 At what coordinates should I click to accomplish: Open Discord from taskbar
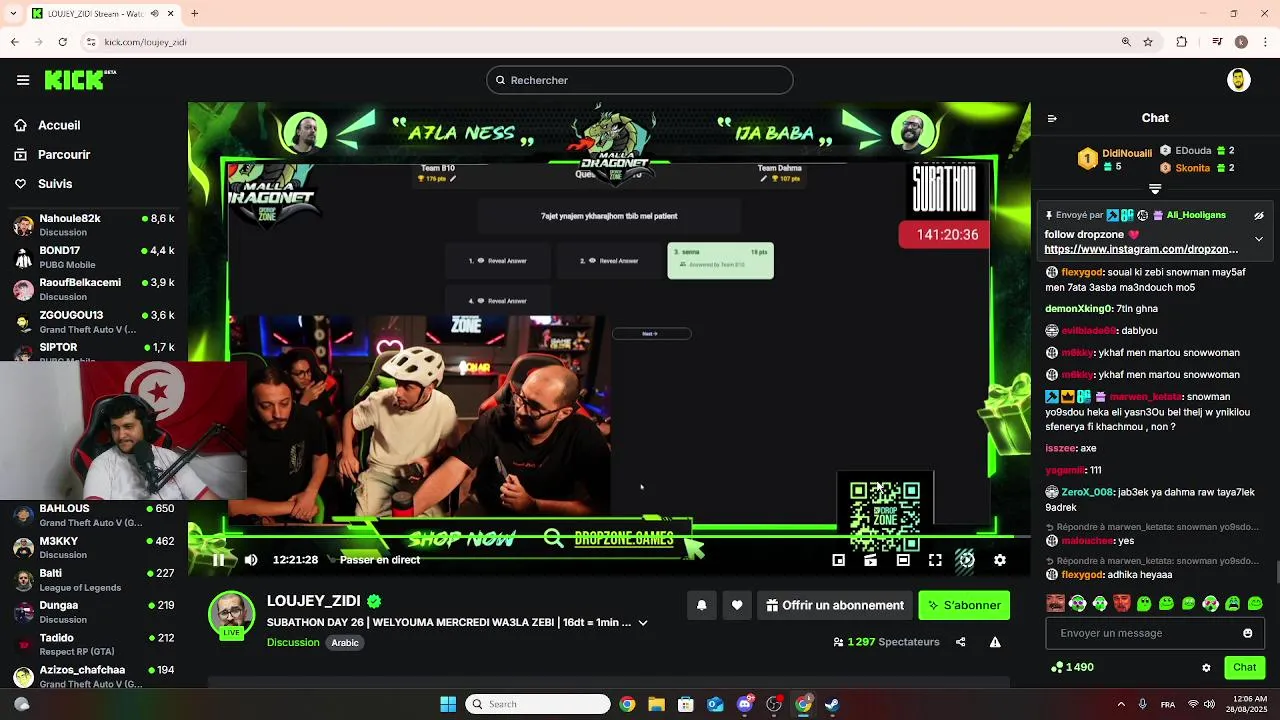coord(745,704)
